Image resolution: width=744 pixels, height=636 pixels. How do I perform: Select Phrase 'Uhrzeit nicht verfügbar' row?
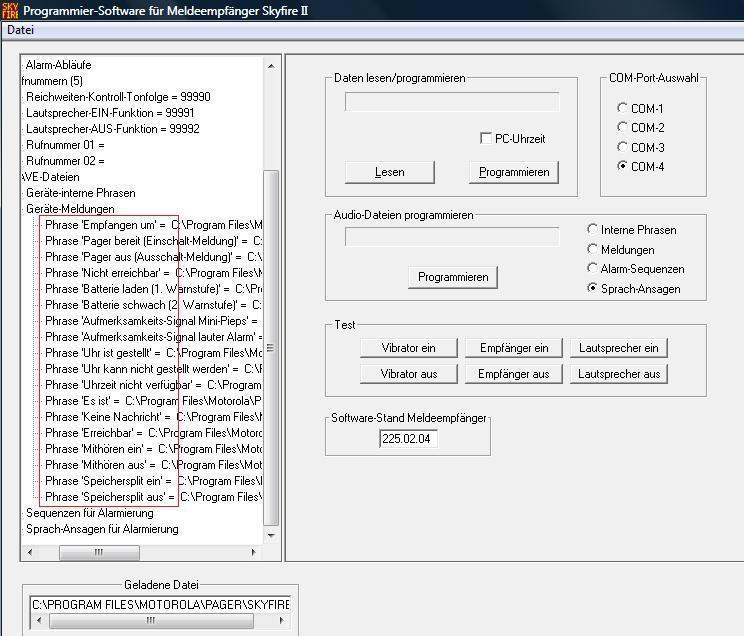[153, 385]
